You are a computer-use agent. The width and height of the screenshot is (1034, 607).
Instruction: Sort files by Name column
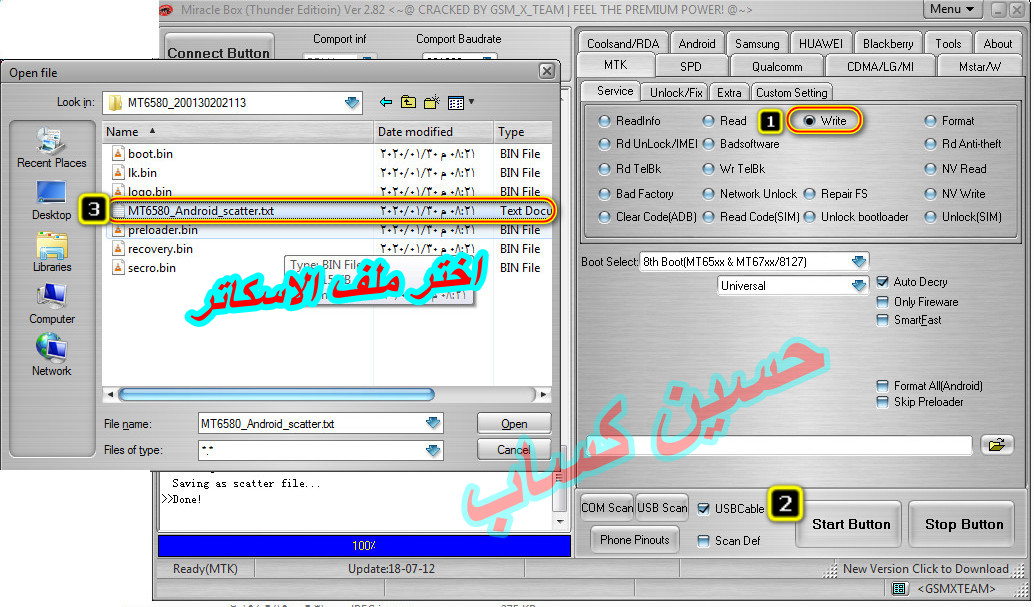click(237, 132)
